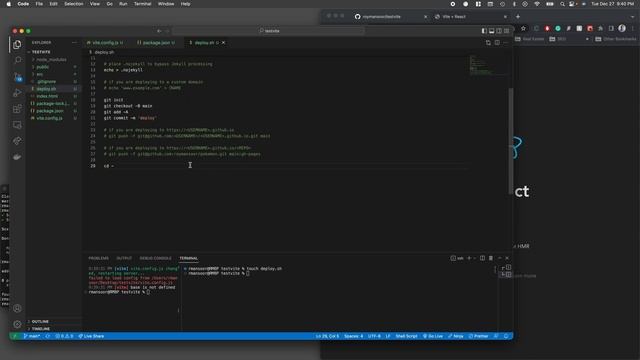Expand the Outline section
640x360 pixels.
(40, 322)
